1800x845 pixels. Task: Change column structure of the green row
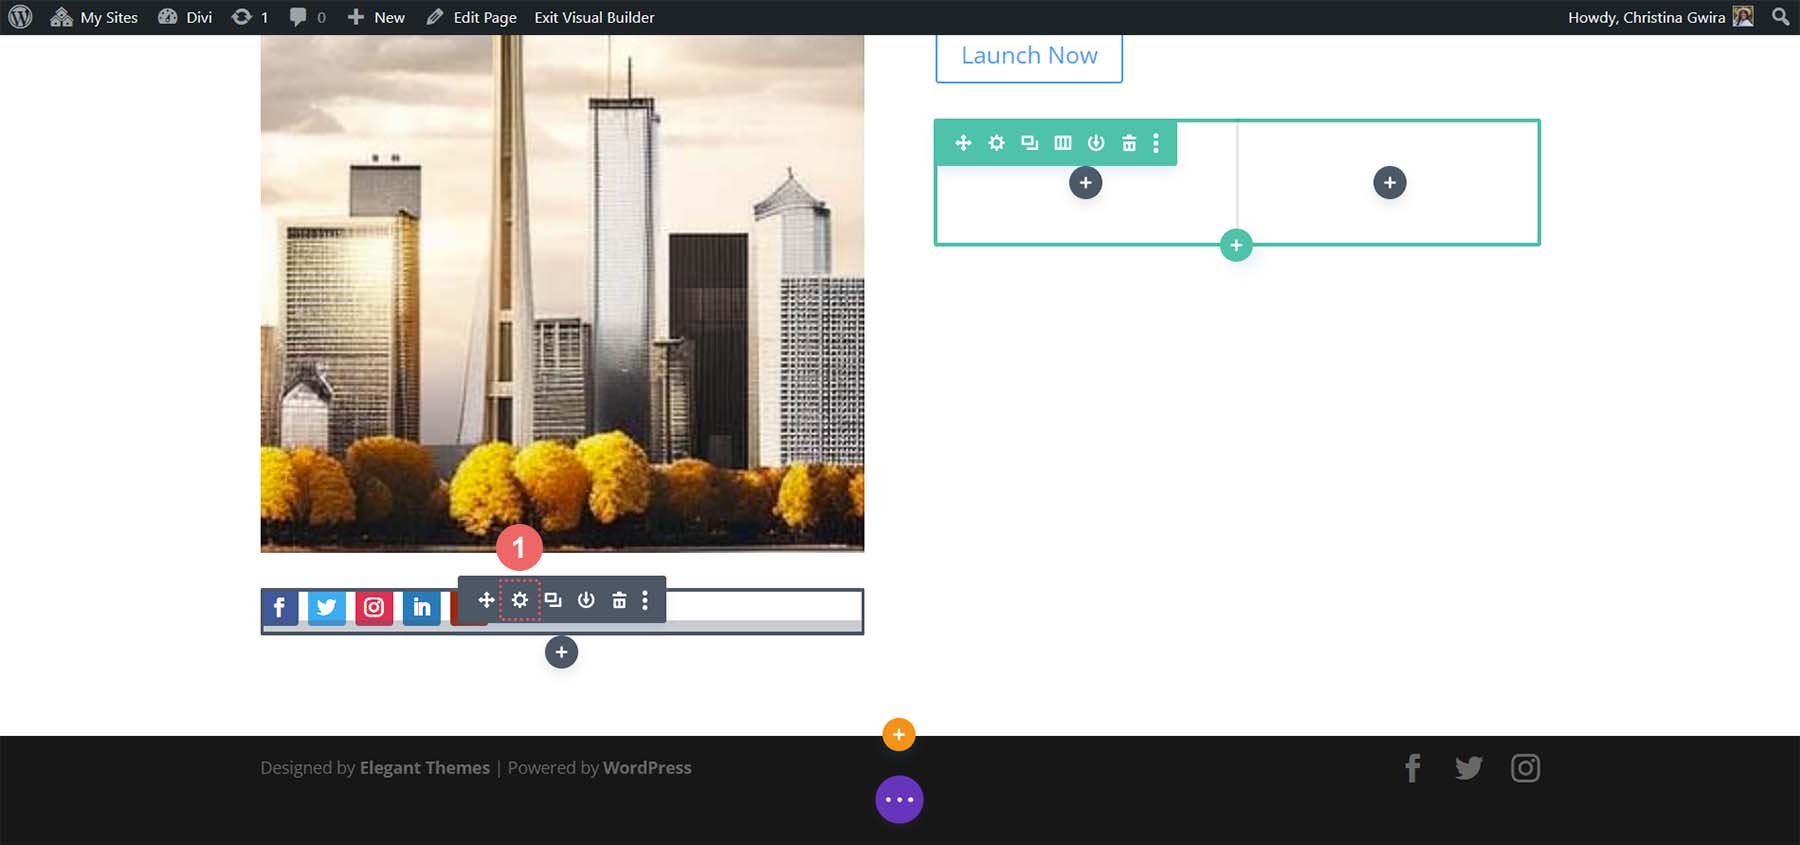coord(1063,143)
